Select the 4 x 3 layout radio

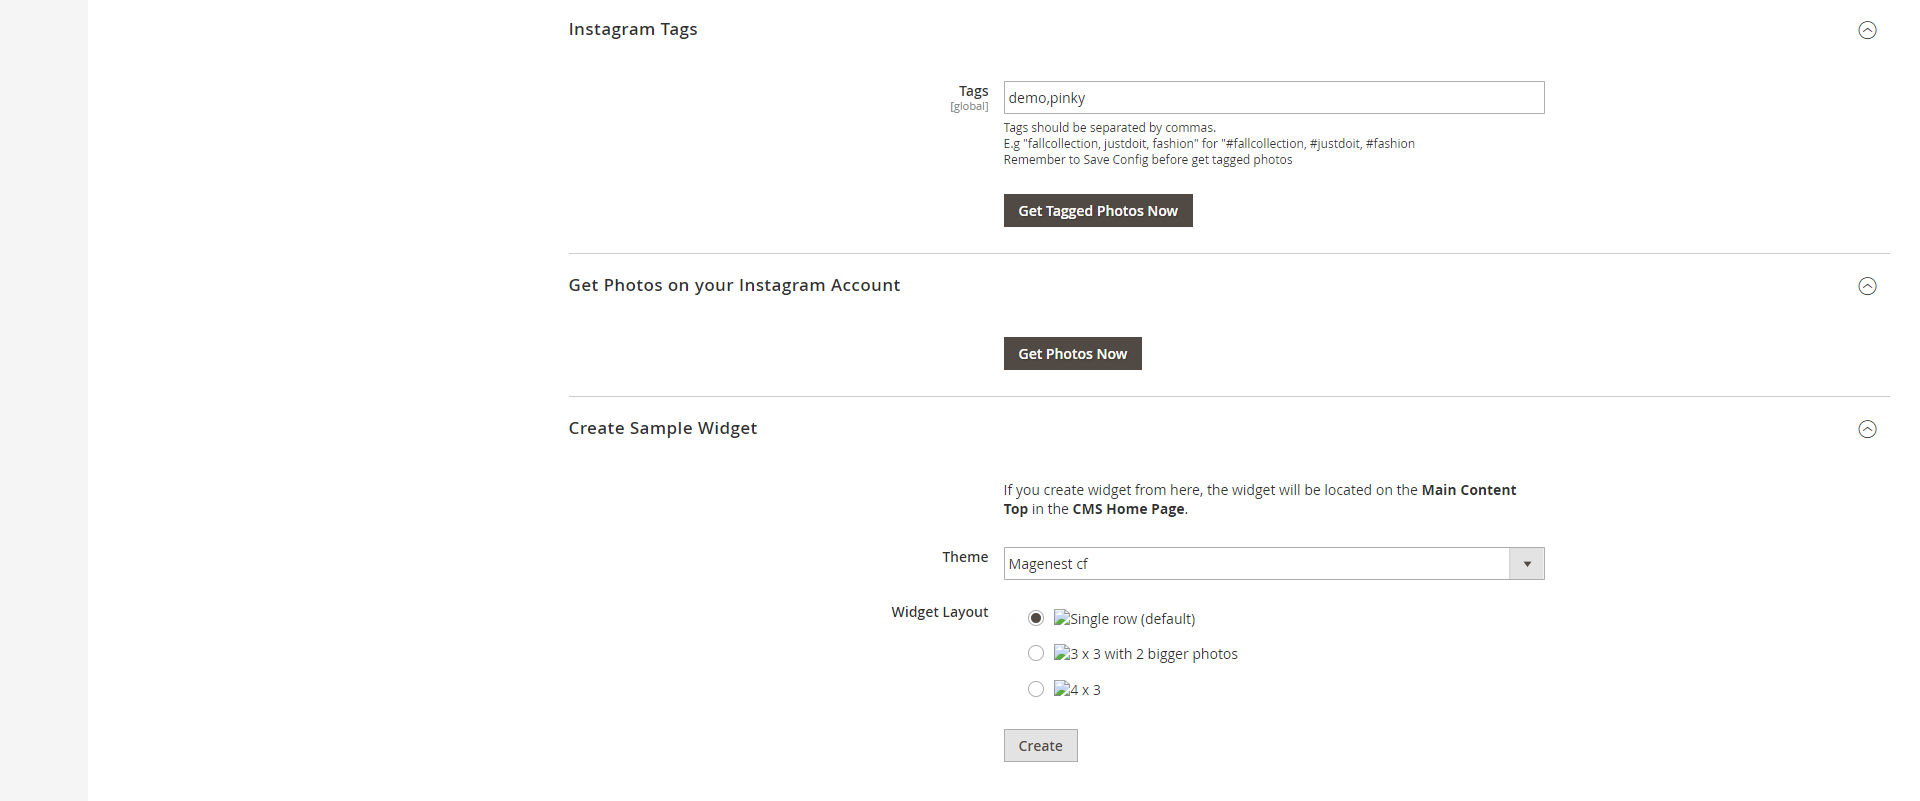(x=1036, y=689)
